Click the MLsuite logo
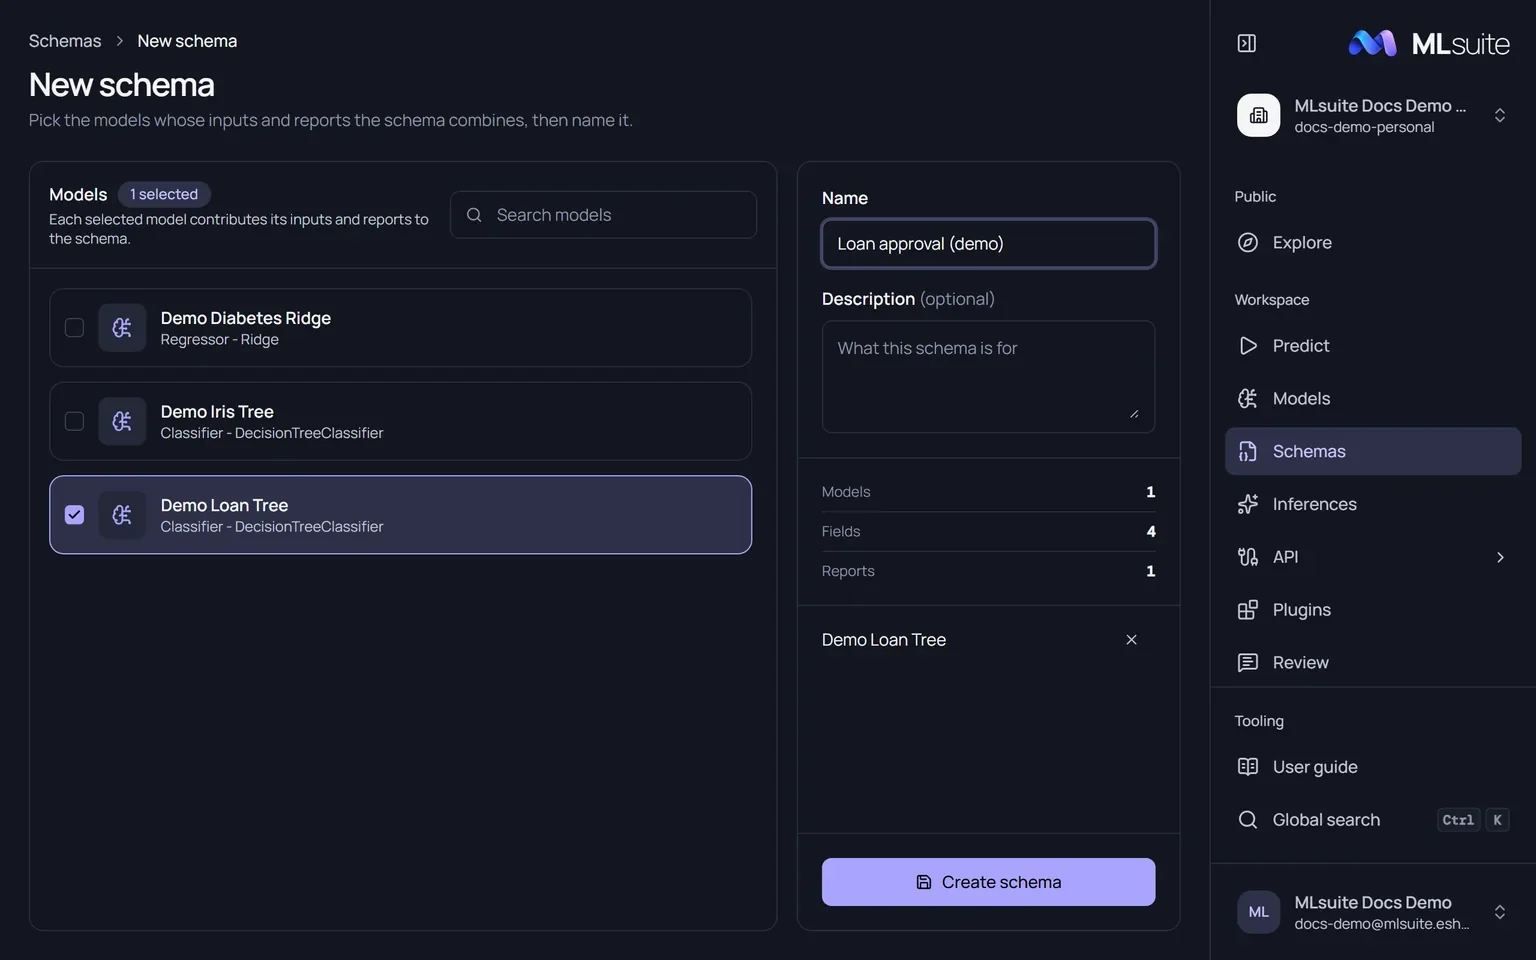The image size is (1536, 960). [1429, 43]
